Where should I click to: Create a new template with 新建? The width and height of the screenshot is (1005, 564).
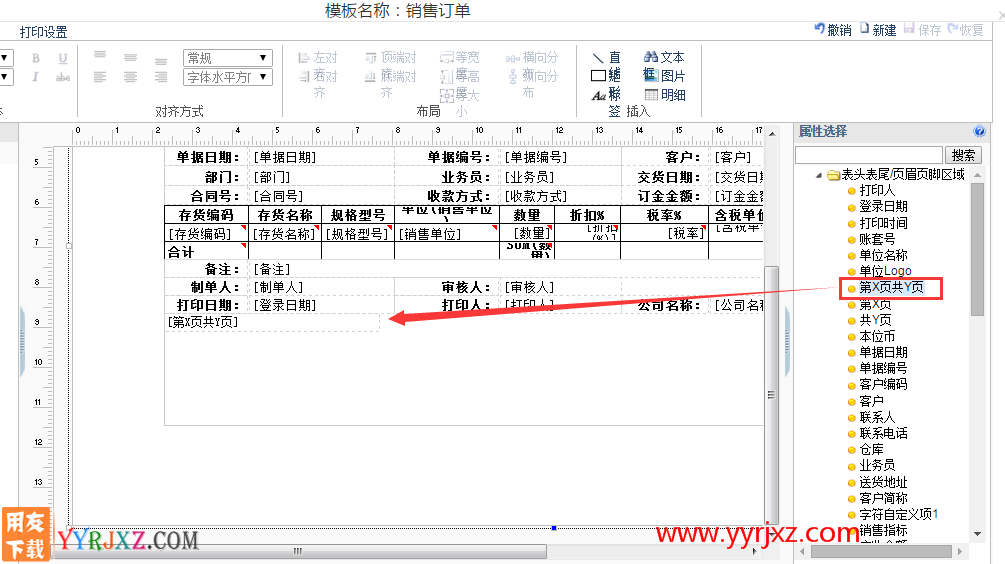(x=877, y=30)
